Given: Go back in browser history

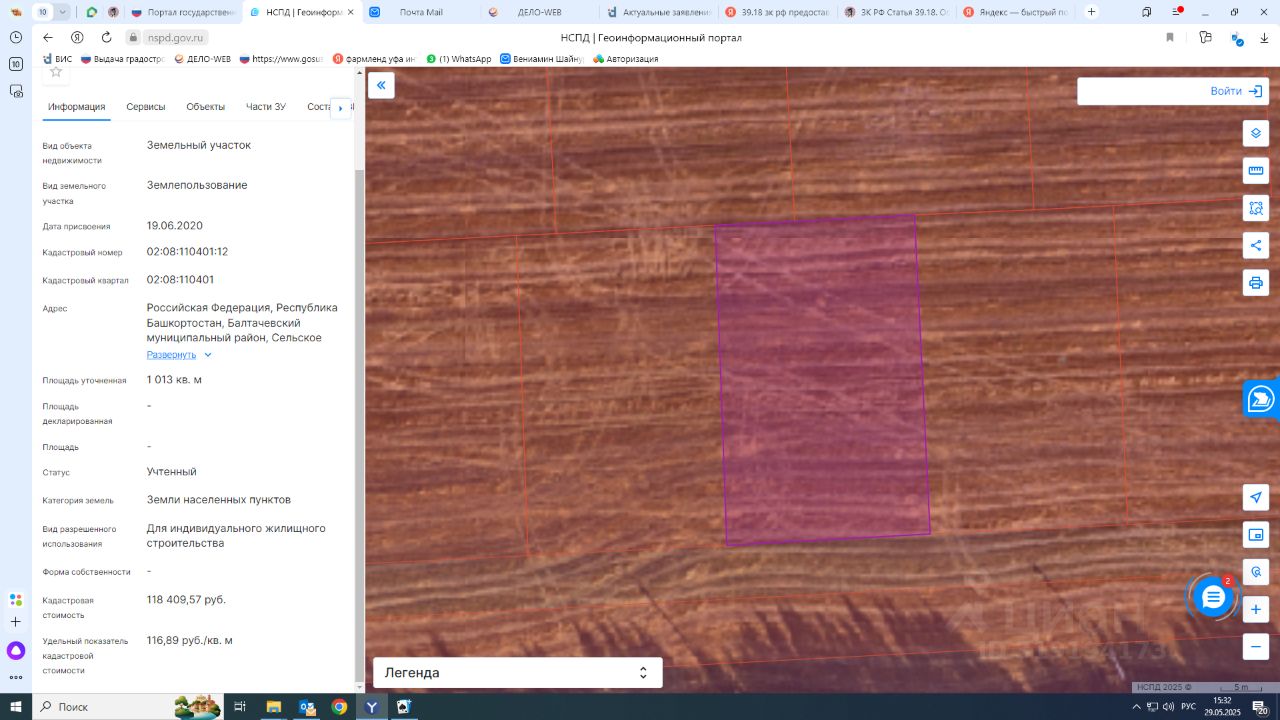Looking at the screenshot, I should tap(47, 37).
